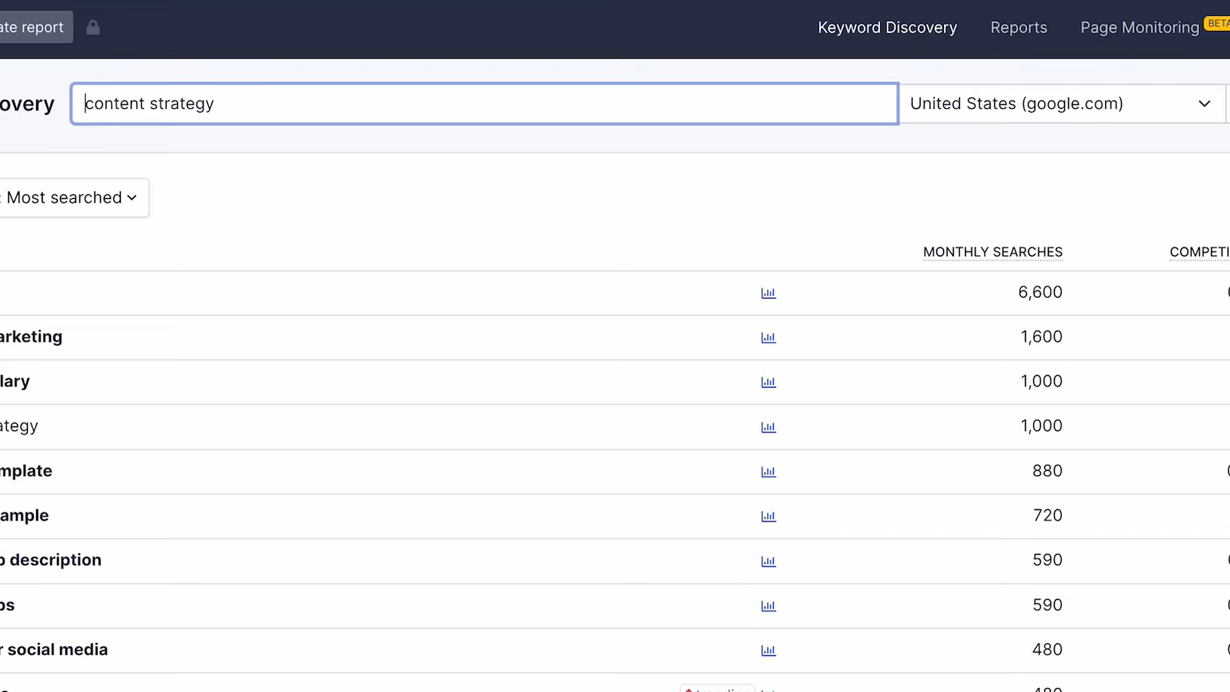Open trend graph for the strategy template keyword
Image resolution: width=1230 pixels, height=692 pixels.
[x=768, y=426]
